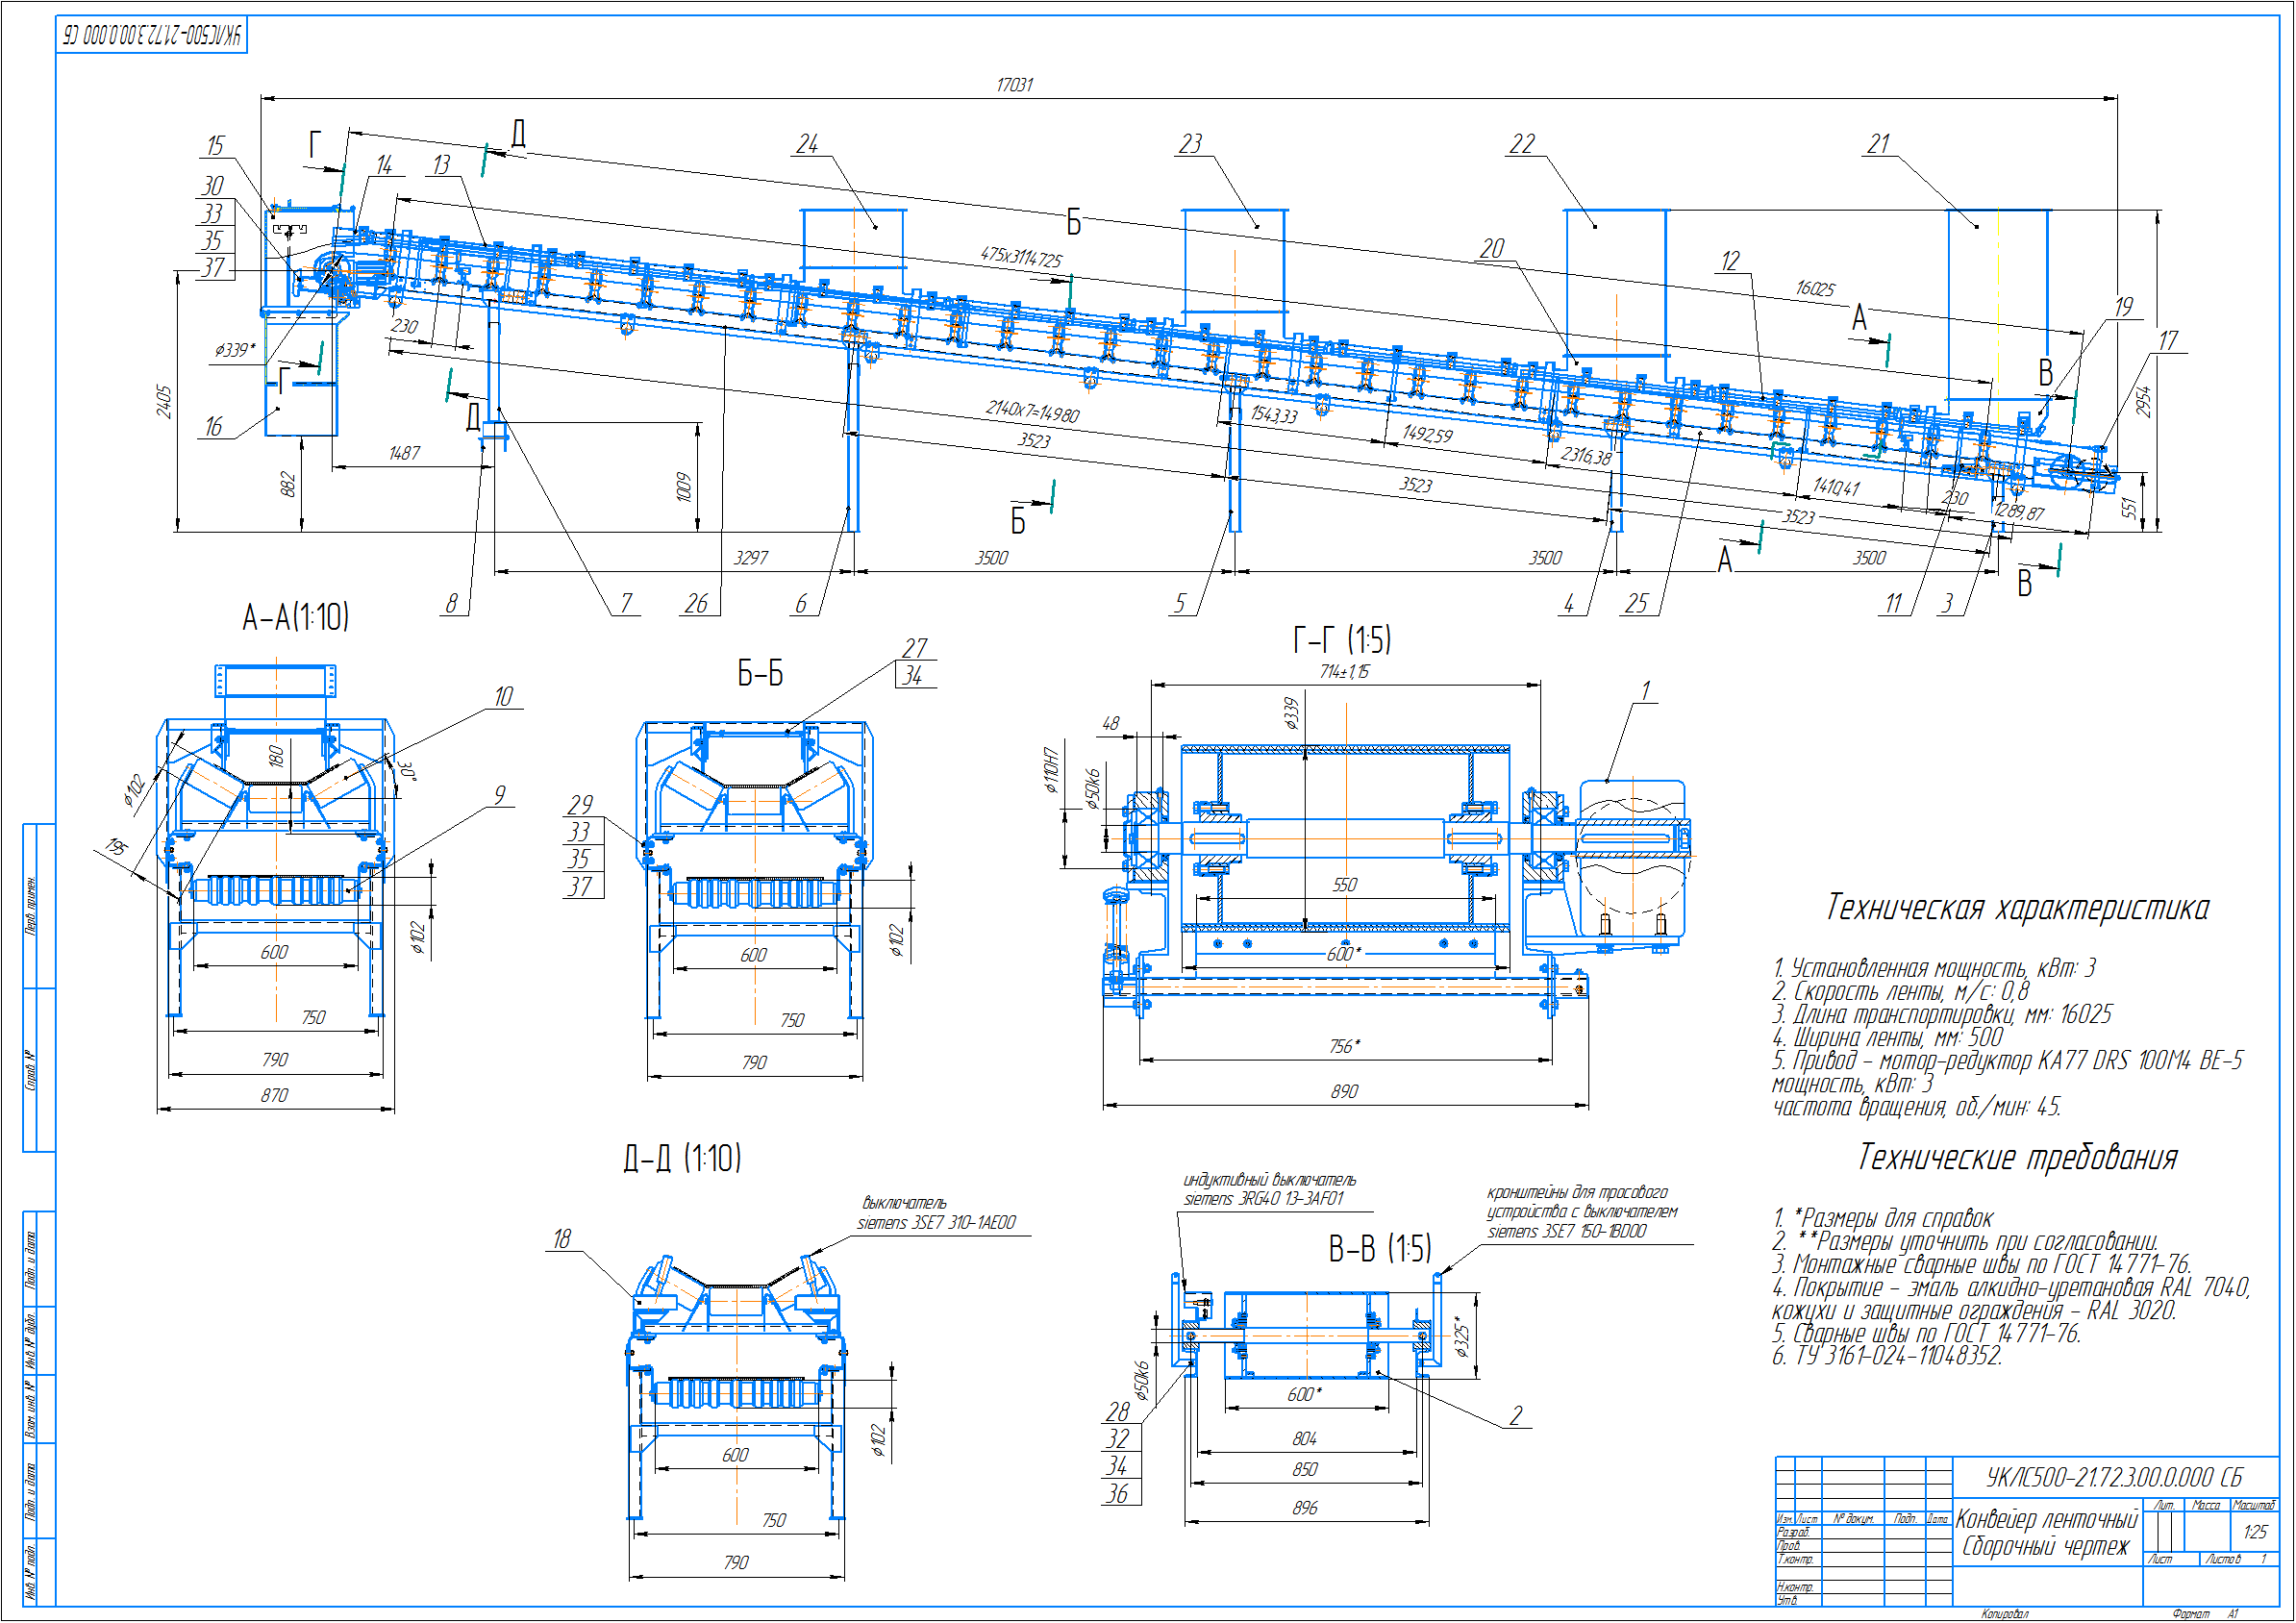The width and height of the screenshot is (2296, 1623).
Task: Click the support spacing dimension 3297
Action: (751, 558)
